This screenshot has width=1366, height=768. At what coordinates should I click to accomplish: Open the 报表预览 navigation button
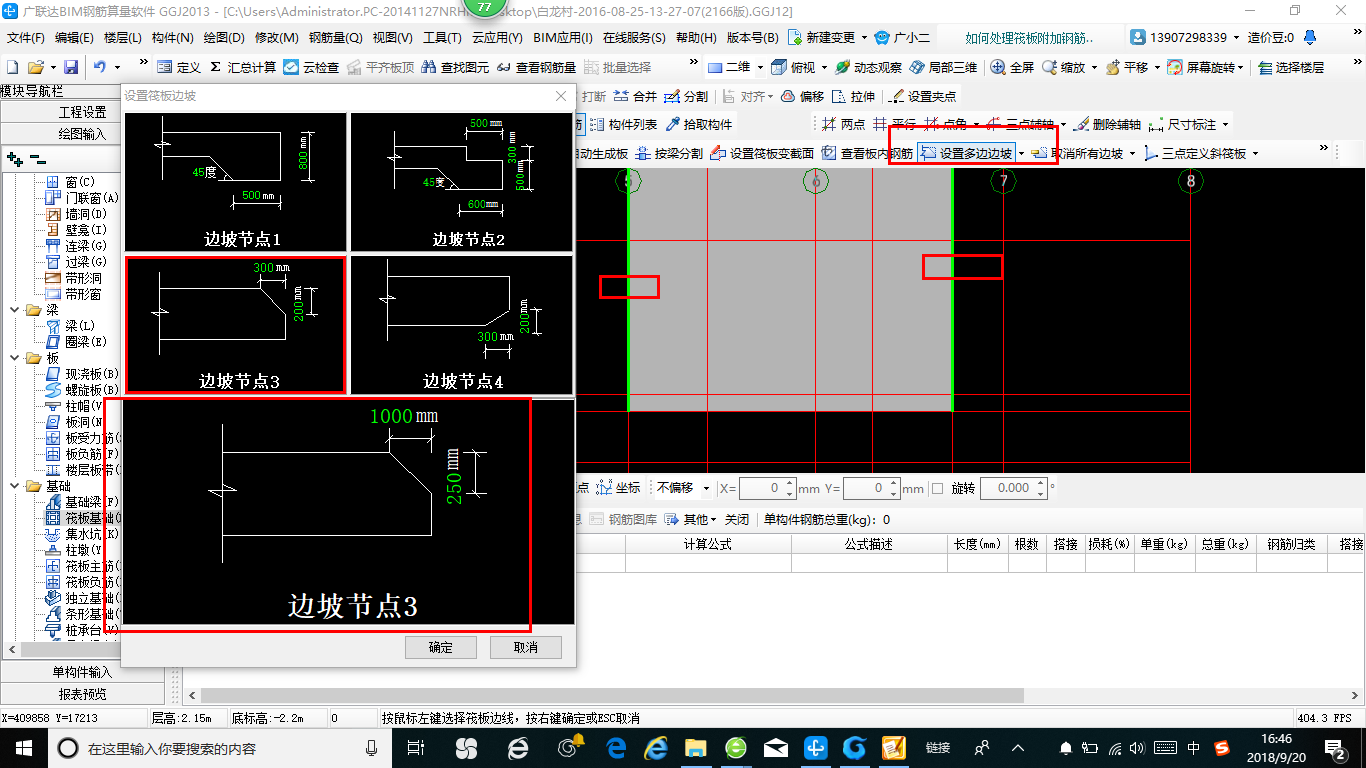(82, 694)
